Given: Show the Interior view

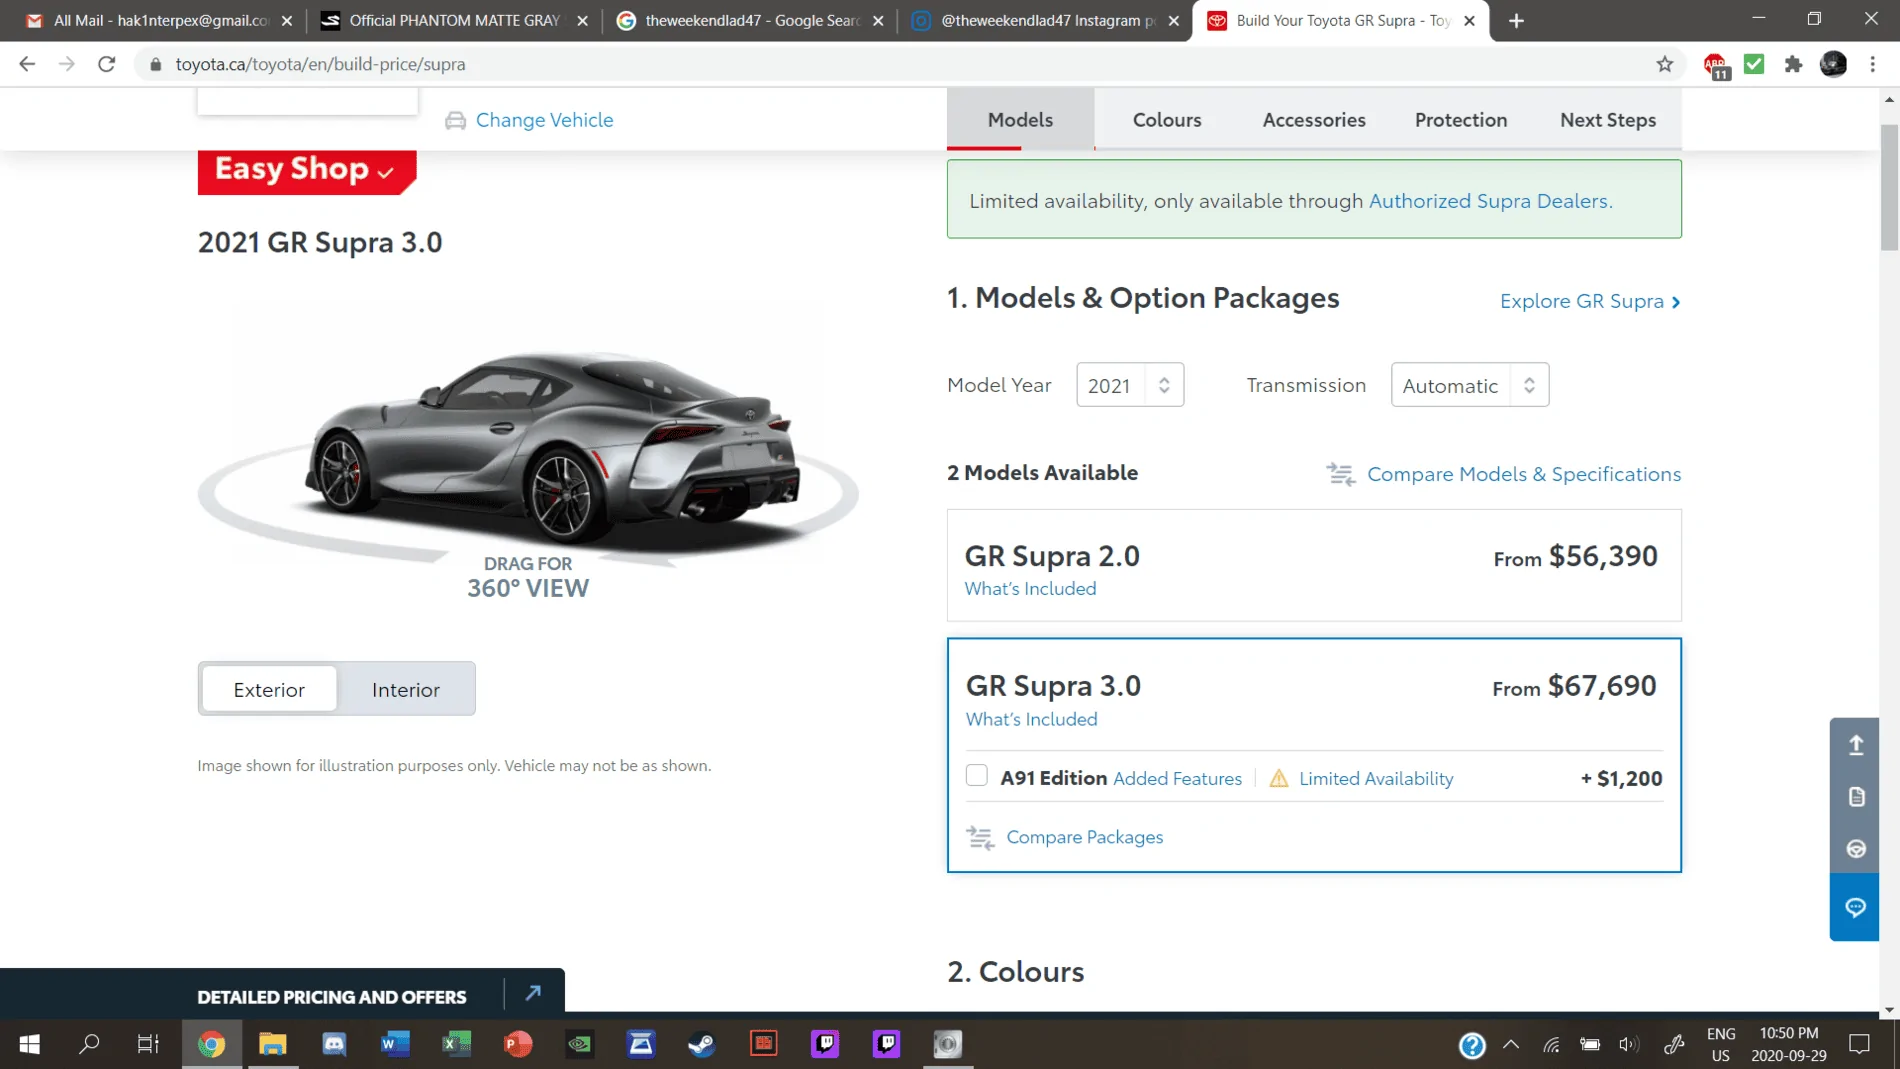Looking at the screenshot, I should 405,689.
